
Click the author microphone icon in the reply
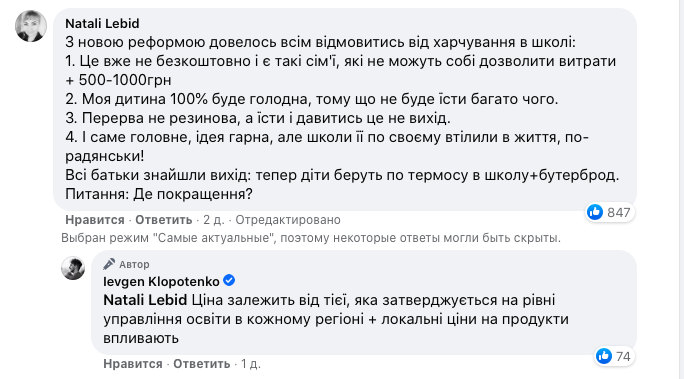(109, 264)
